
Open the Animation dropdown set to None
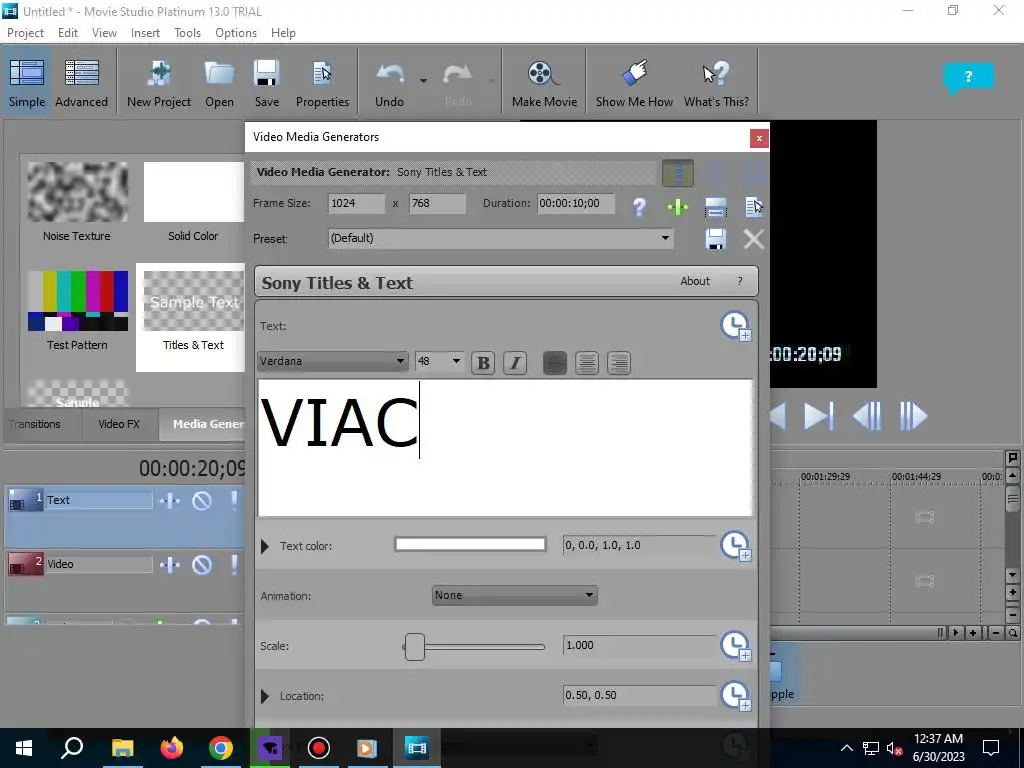pos(515,595)
